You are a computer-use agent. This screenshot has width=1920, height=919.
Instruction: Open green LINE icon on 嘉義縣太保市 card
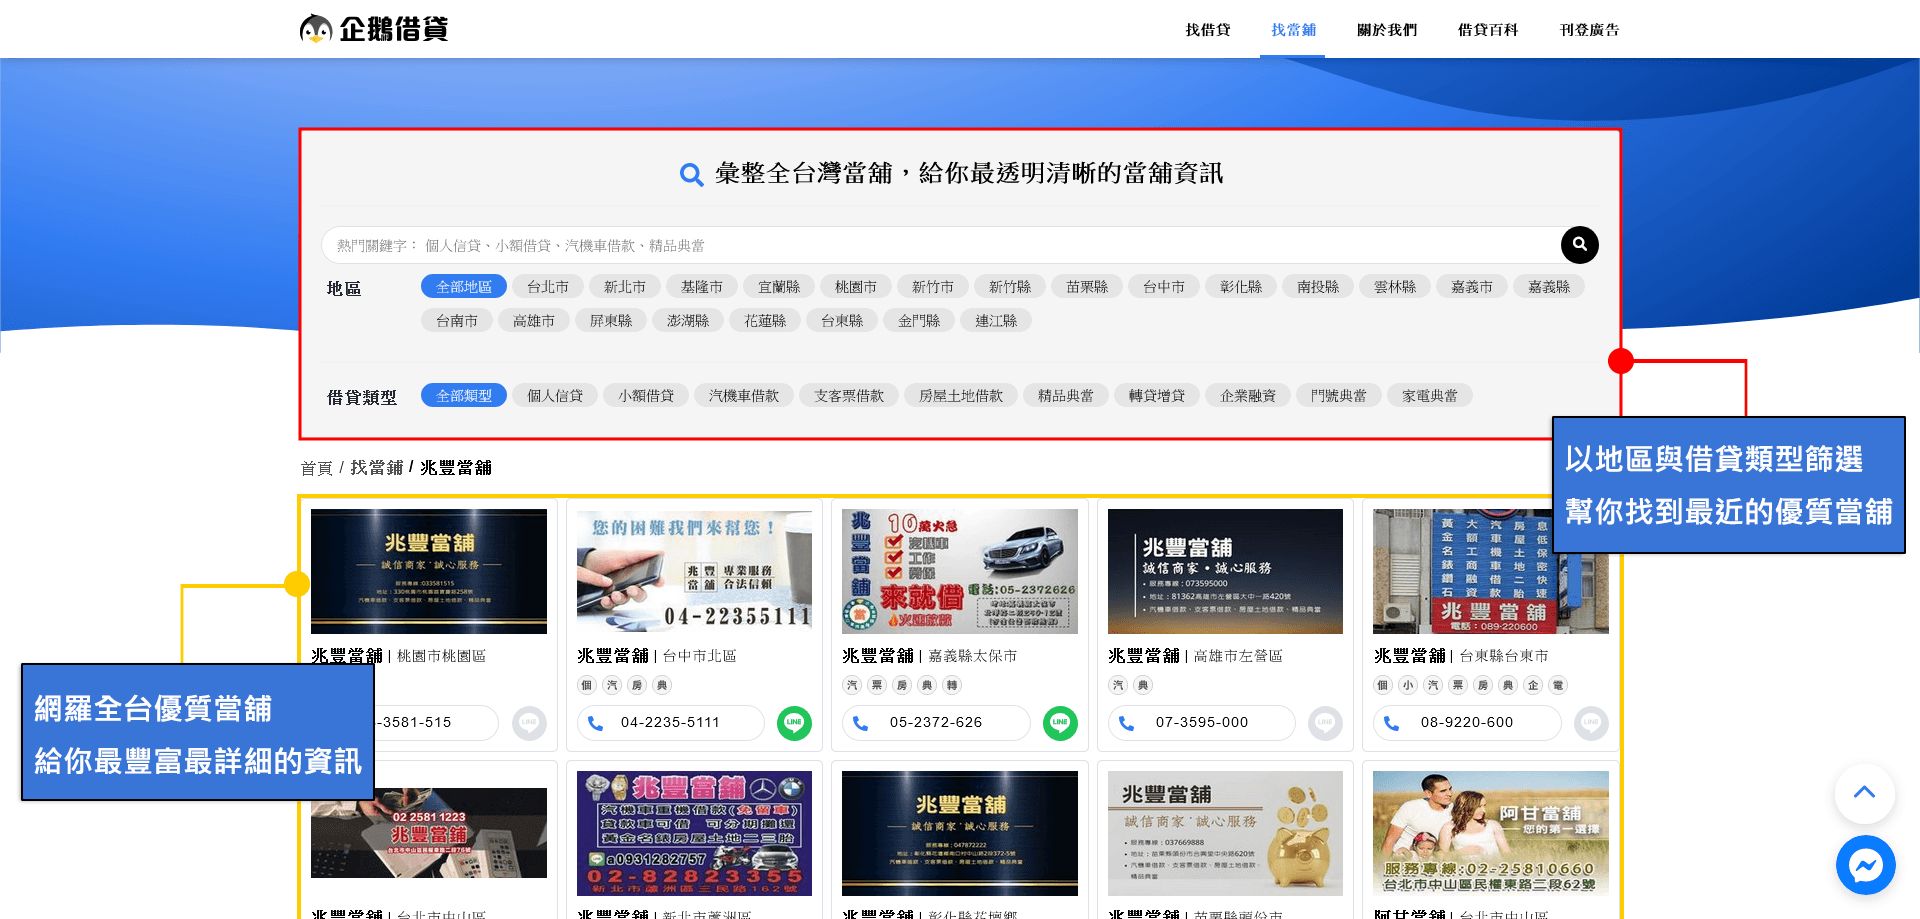tap(1060, 723)
